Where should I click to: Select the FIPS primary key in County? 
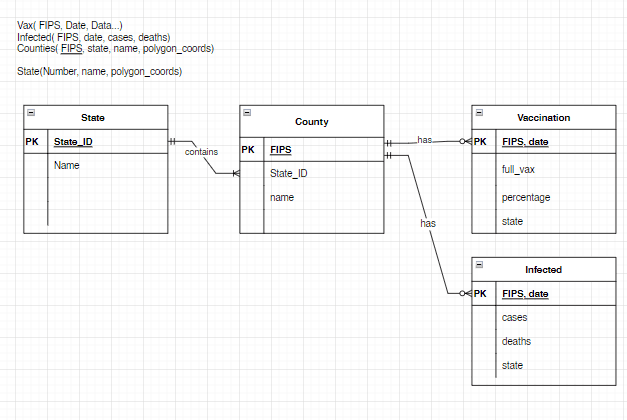click(281, 150)
